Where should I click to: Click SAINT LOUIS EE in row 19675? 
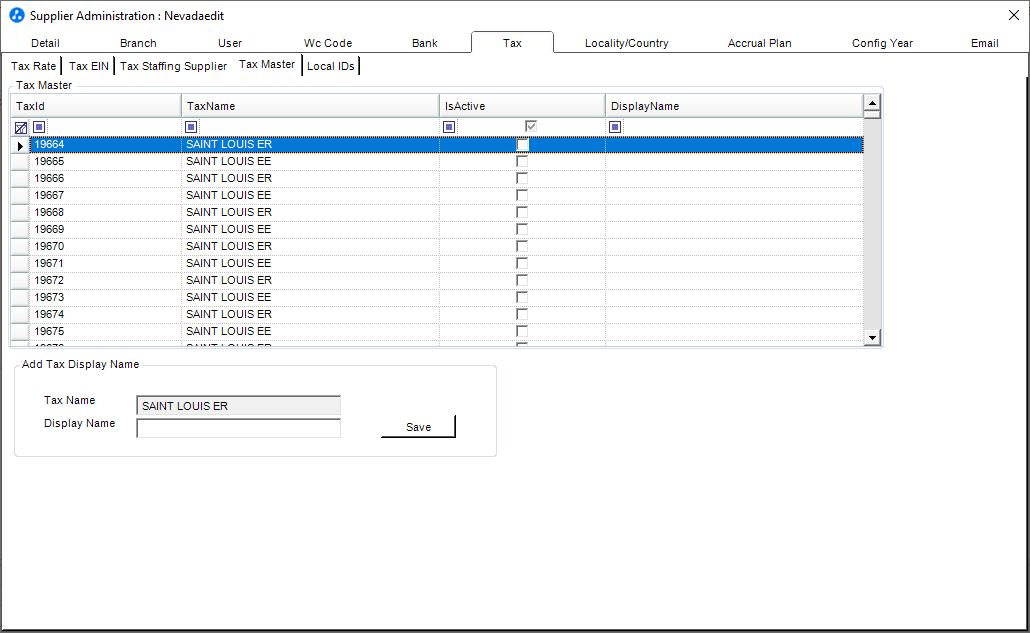pyautogui.click(x=229, y=332)
